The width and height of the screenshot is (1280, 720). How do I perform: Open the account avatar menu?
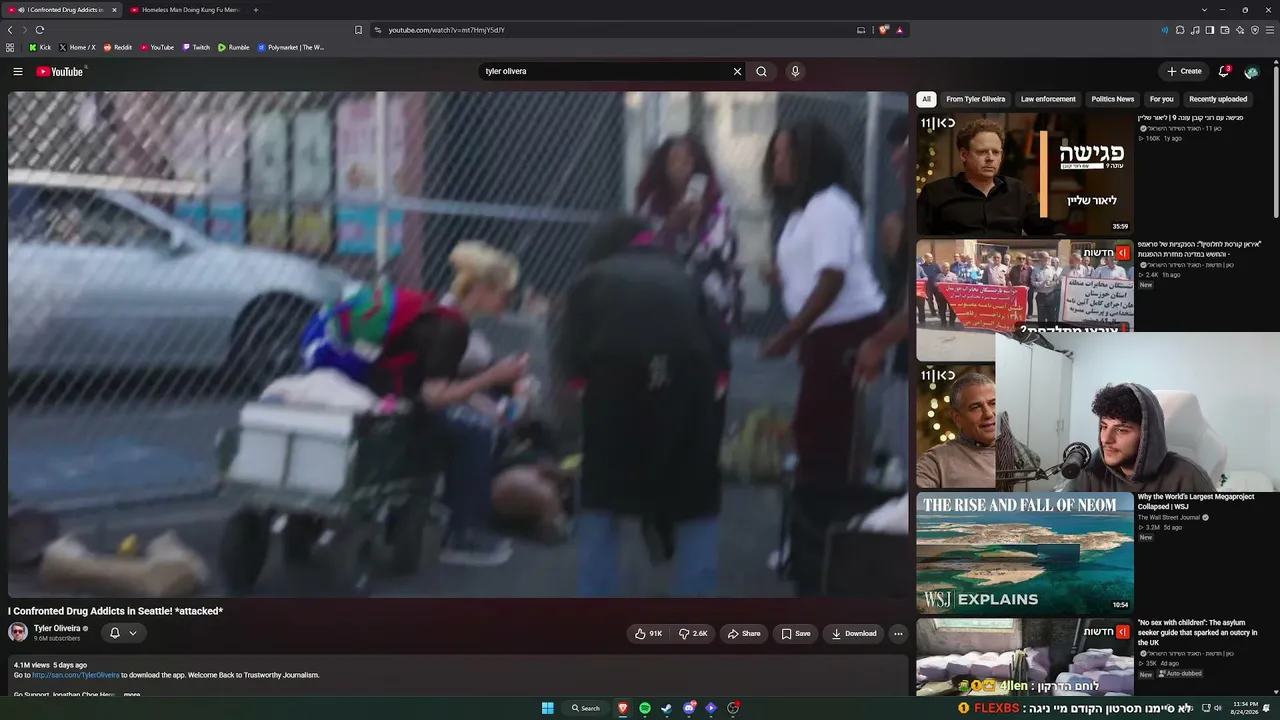pos(1251,71)
